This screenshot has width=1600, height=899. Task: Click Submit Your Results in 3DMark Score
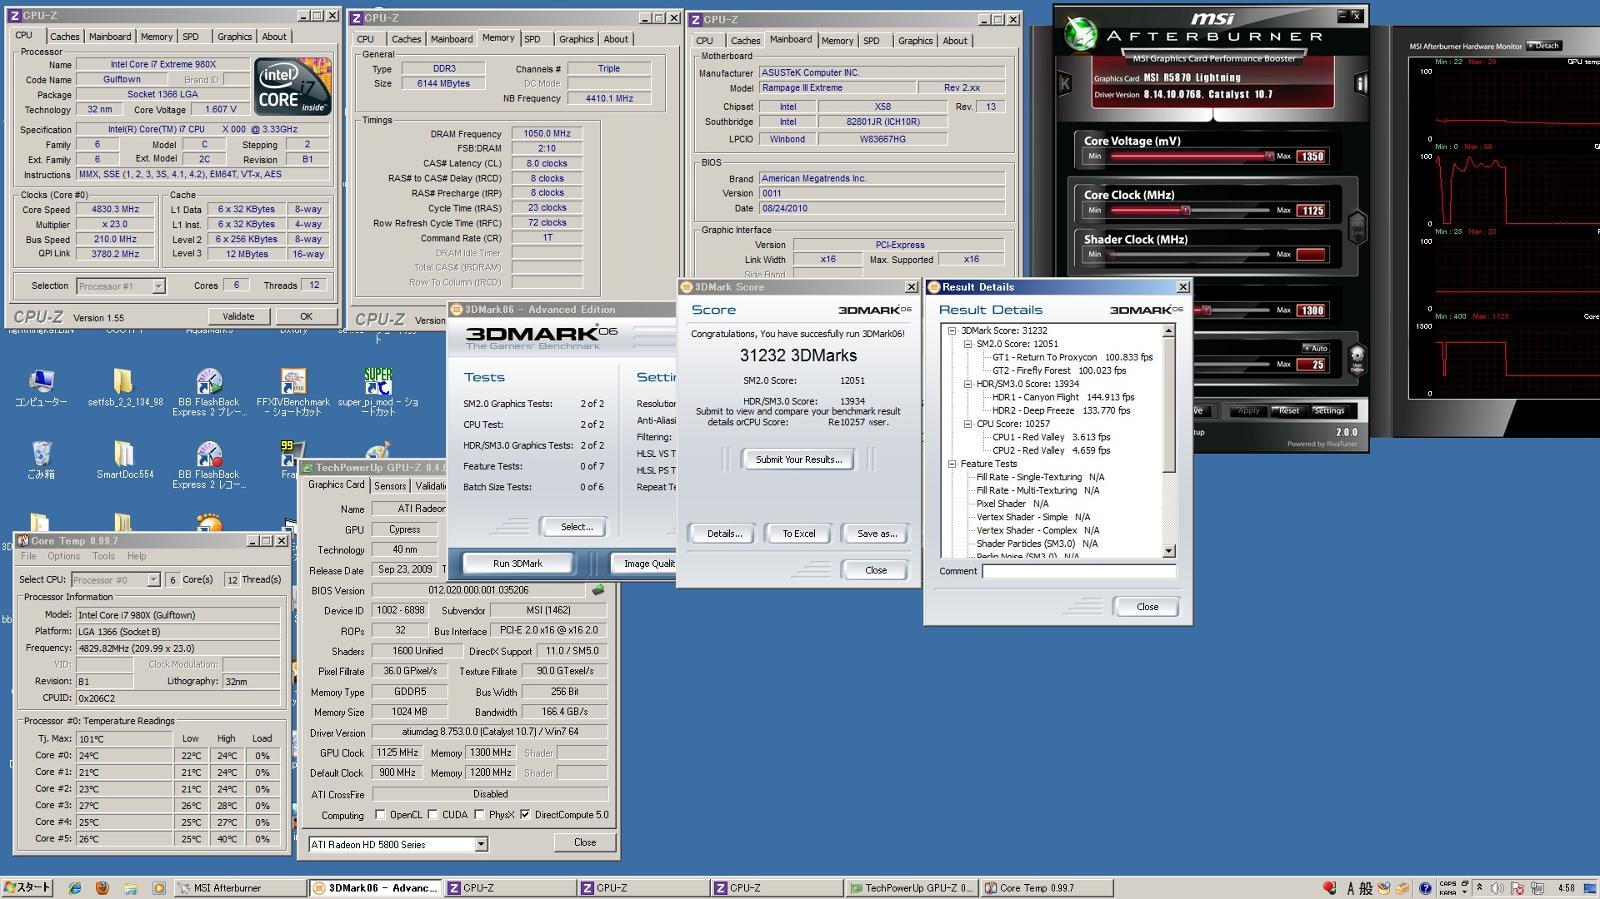point(799,459)
